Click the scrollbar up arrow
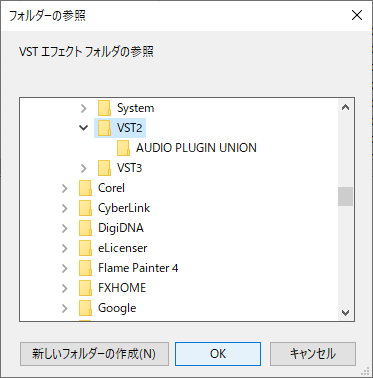Image resolution: width=373 pixels, height=378 pixels. pos(346,107)
